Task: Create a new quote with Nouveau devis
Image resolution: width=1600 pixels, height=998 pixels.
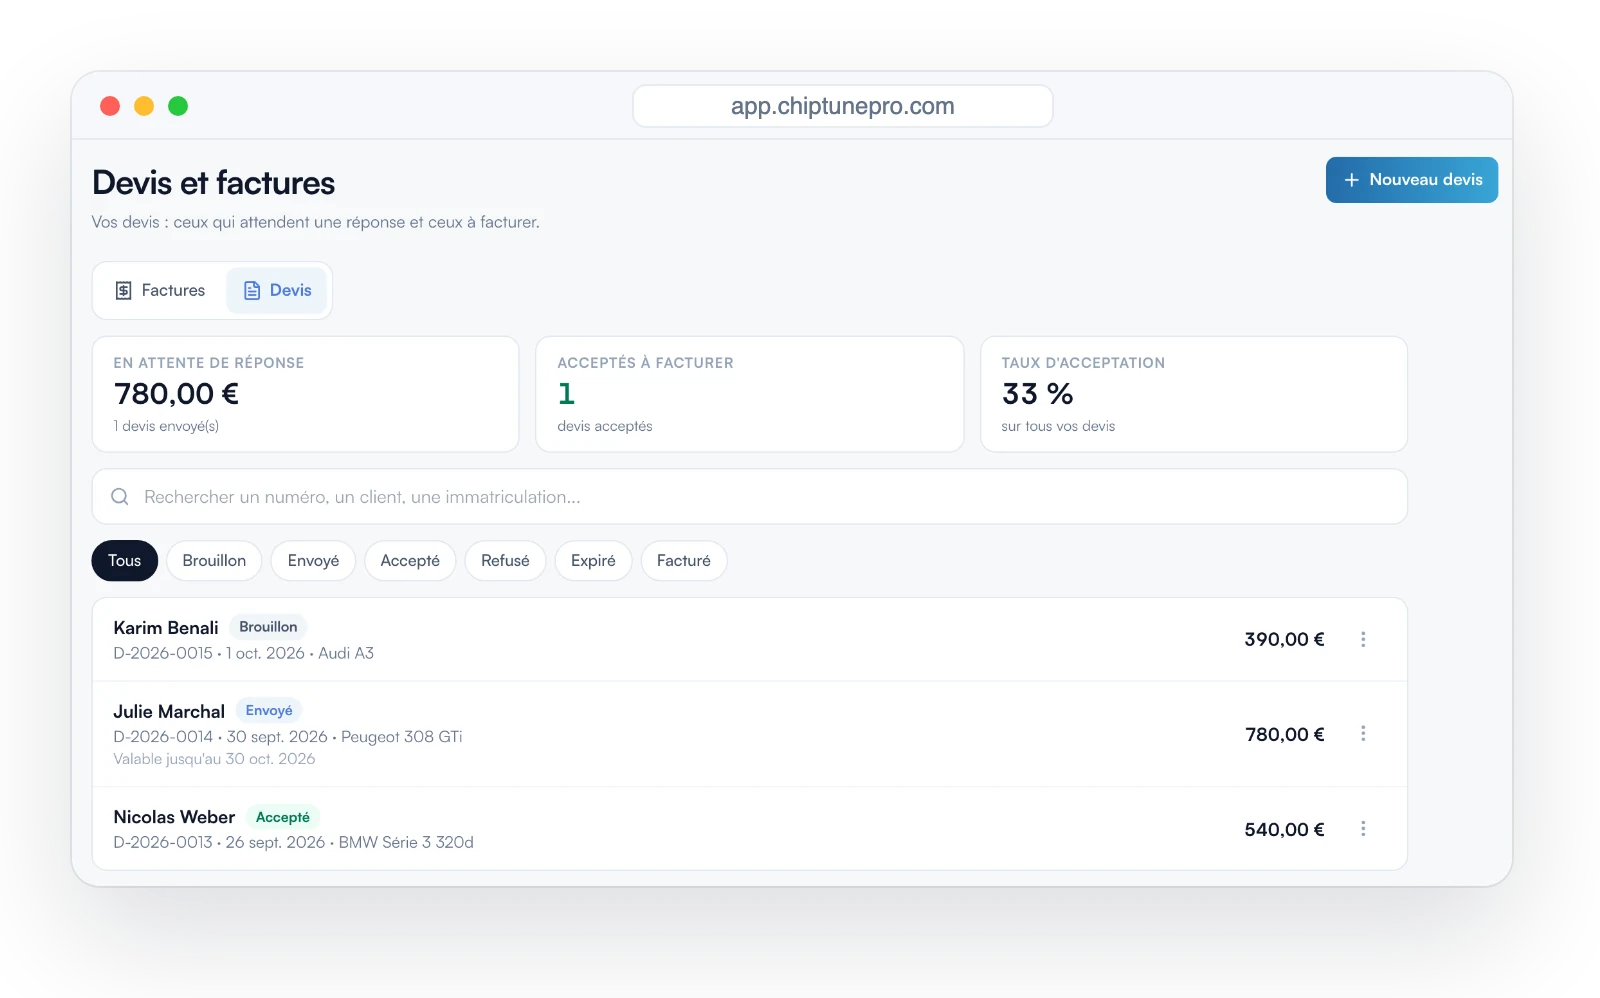Action: pyautogui.click(x=1412, y=180)
